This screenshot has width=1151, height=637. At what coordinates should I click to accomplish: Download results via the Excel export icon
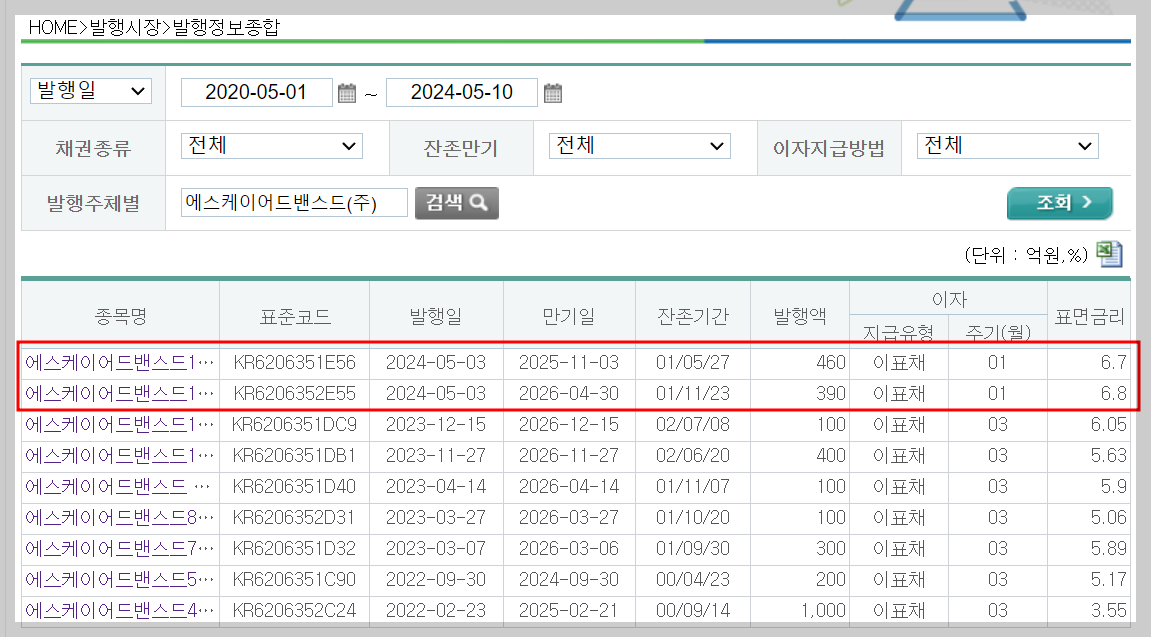coord(1109,254)
